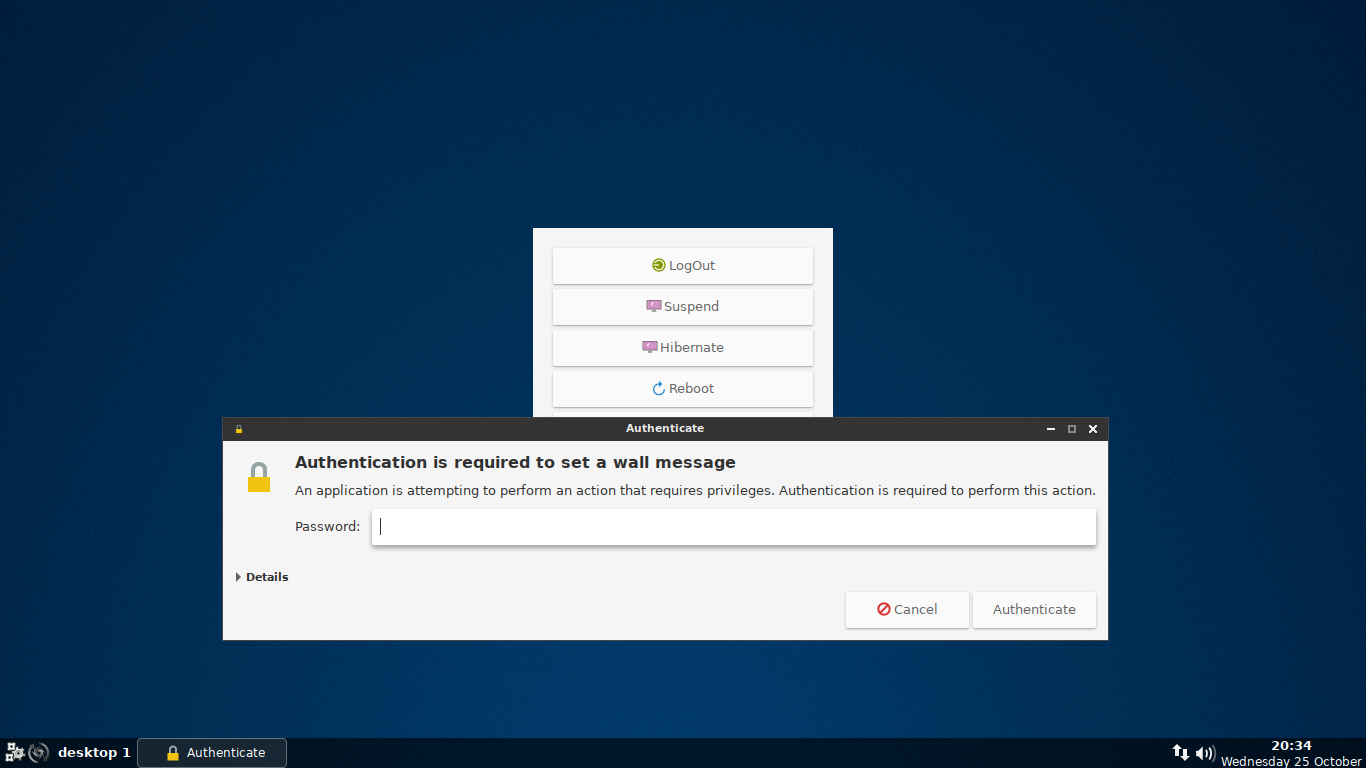Select the Authenticate task in the taskbar
This screenshot has width=1366, height=768.
pos(212,753)
